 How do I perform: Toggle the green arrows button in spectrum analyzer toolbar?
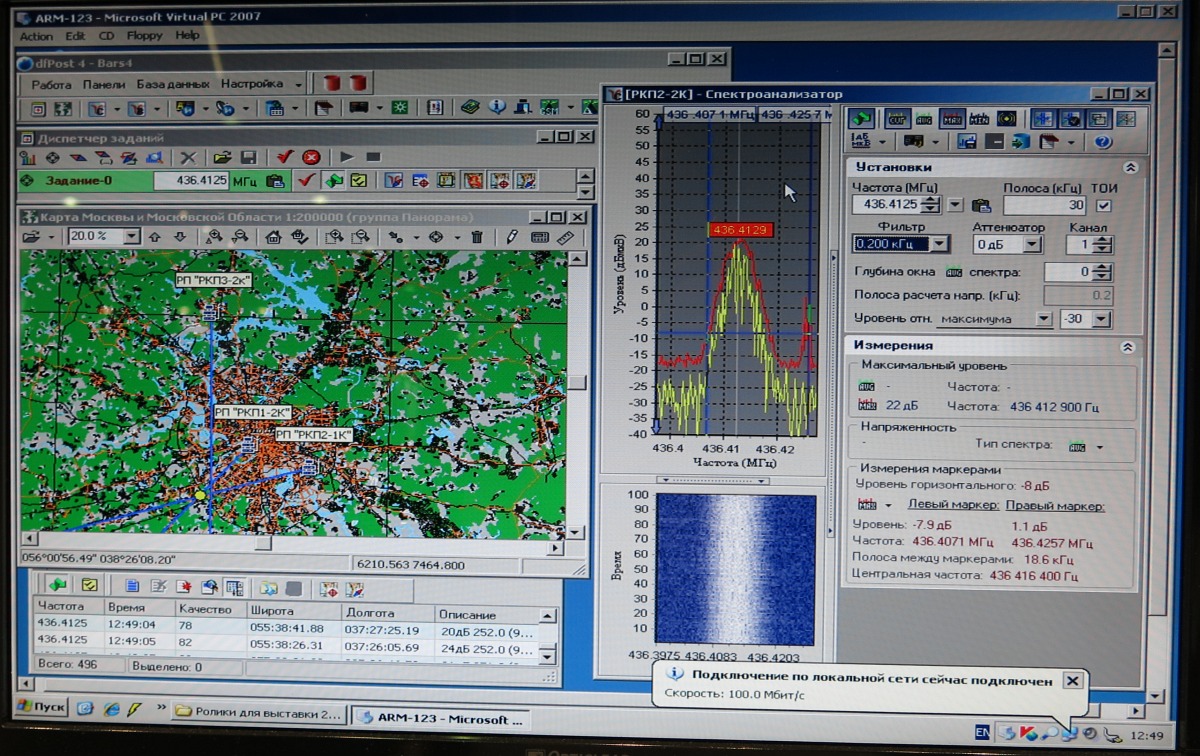[862, 118]
